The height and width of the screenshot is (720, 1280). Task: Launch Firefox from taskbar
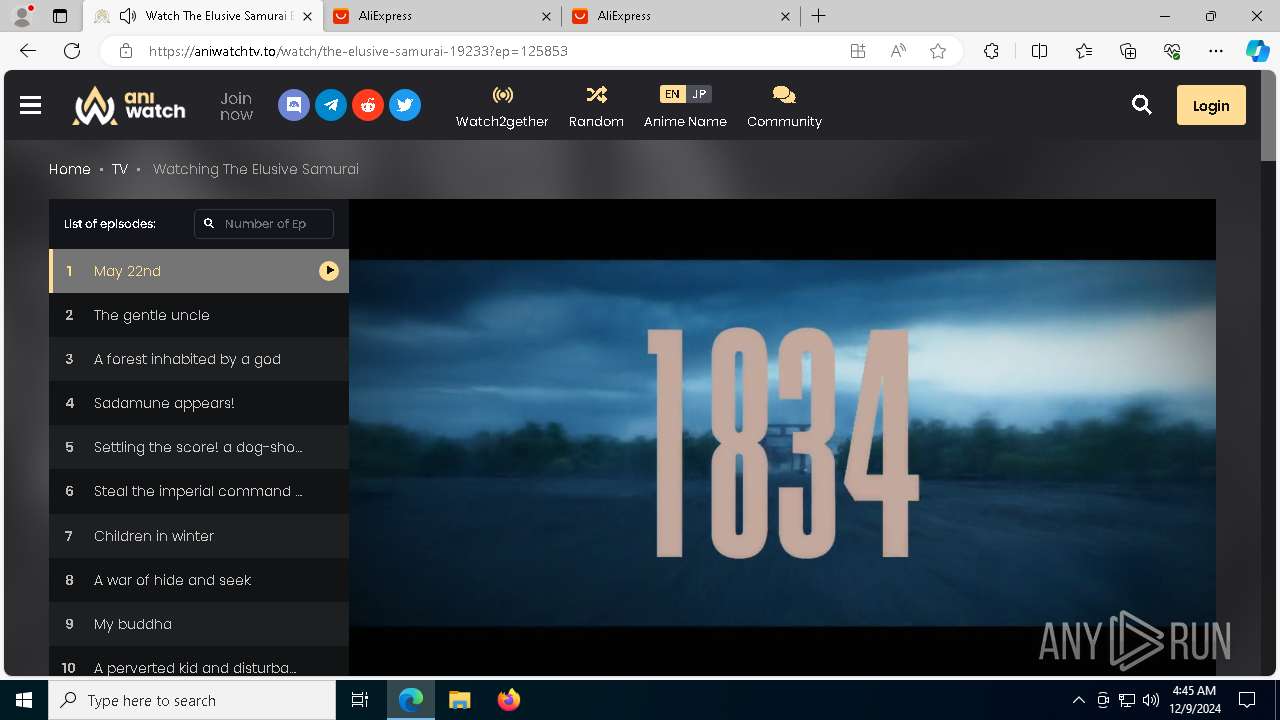coord(508,700)
